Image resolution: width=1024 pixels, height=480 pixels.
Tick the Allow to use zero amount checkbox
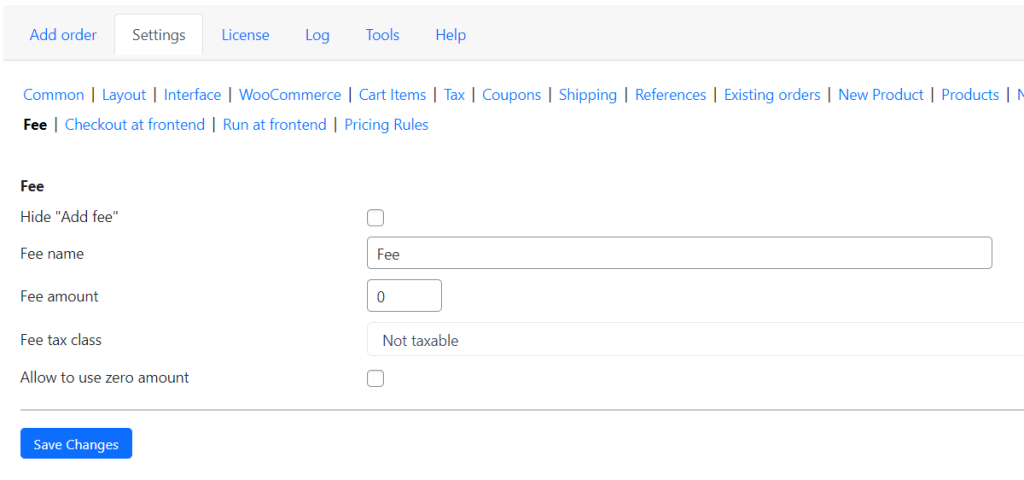point(376,379)
